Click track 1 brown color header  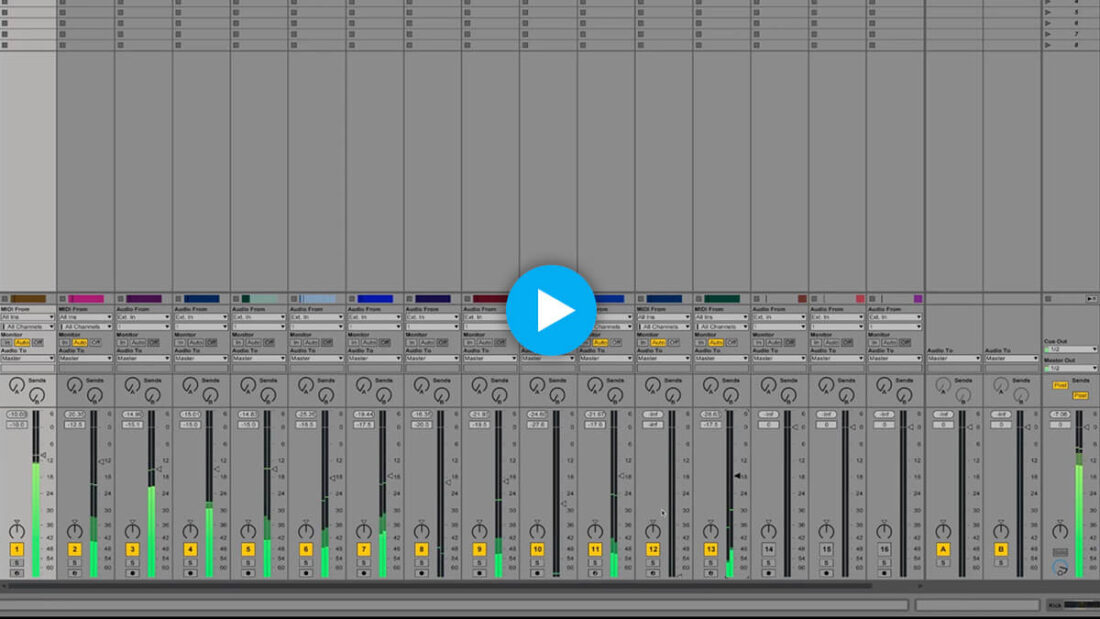click(28, 299)
